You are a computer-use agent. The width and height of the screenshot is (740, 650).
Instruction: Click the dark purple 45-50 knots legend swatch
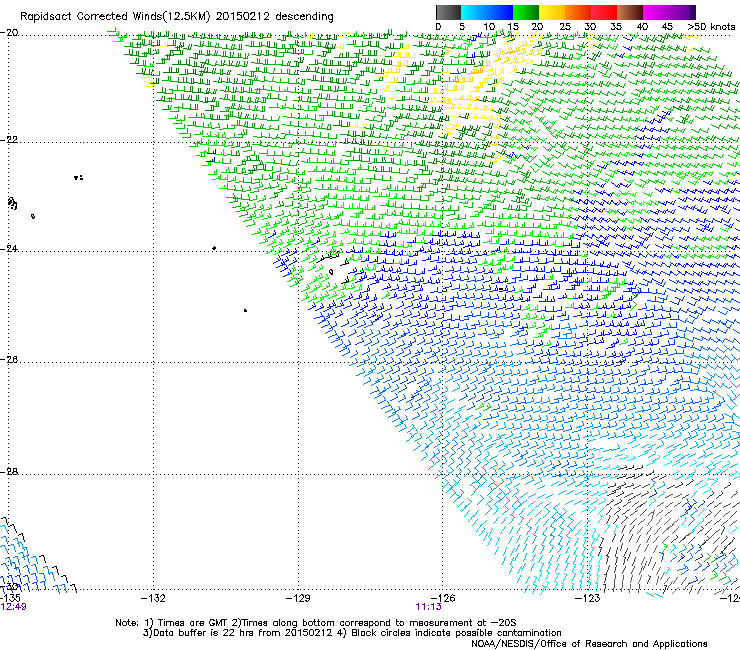682,12
